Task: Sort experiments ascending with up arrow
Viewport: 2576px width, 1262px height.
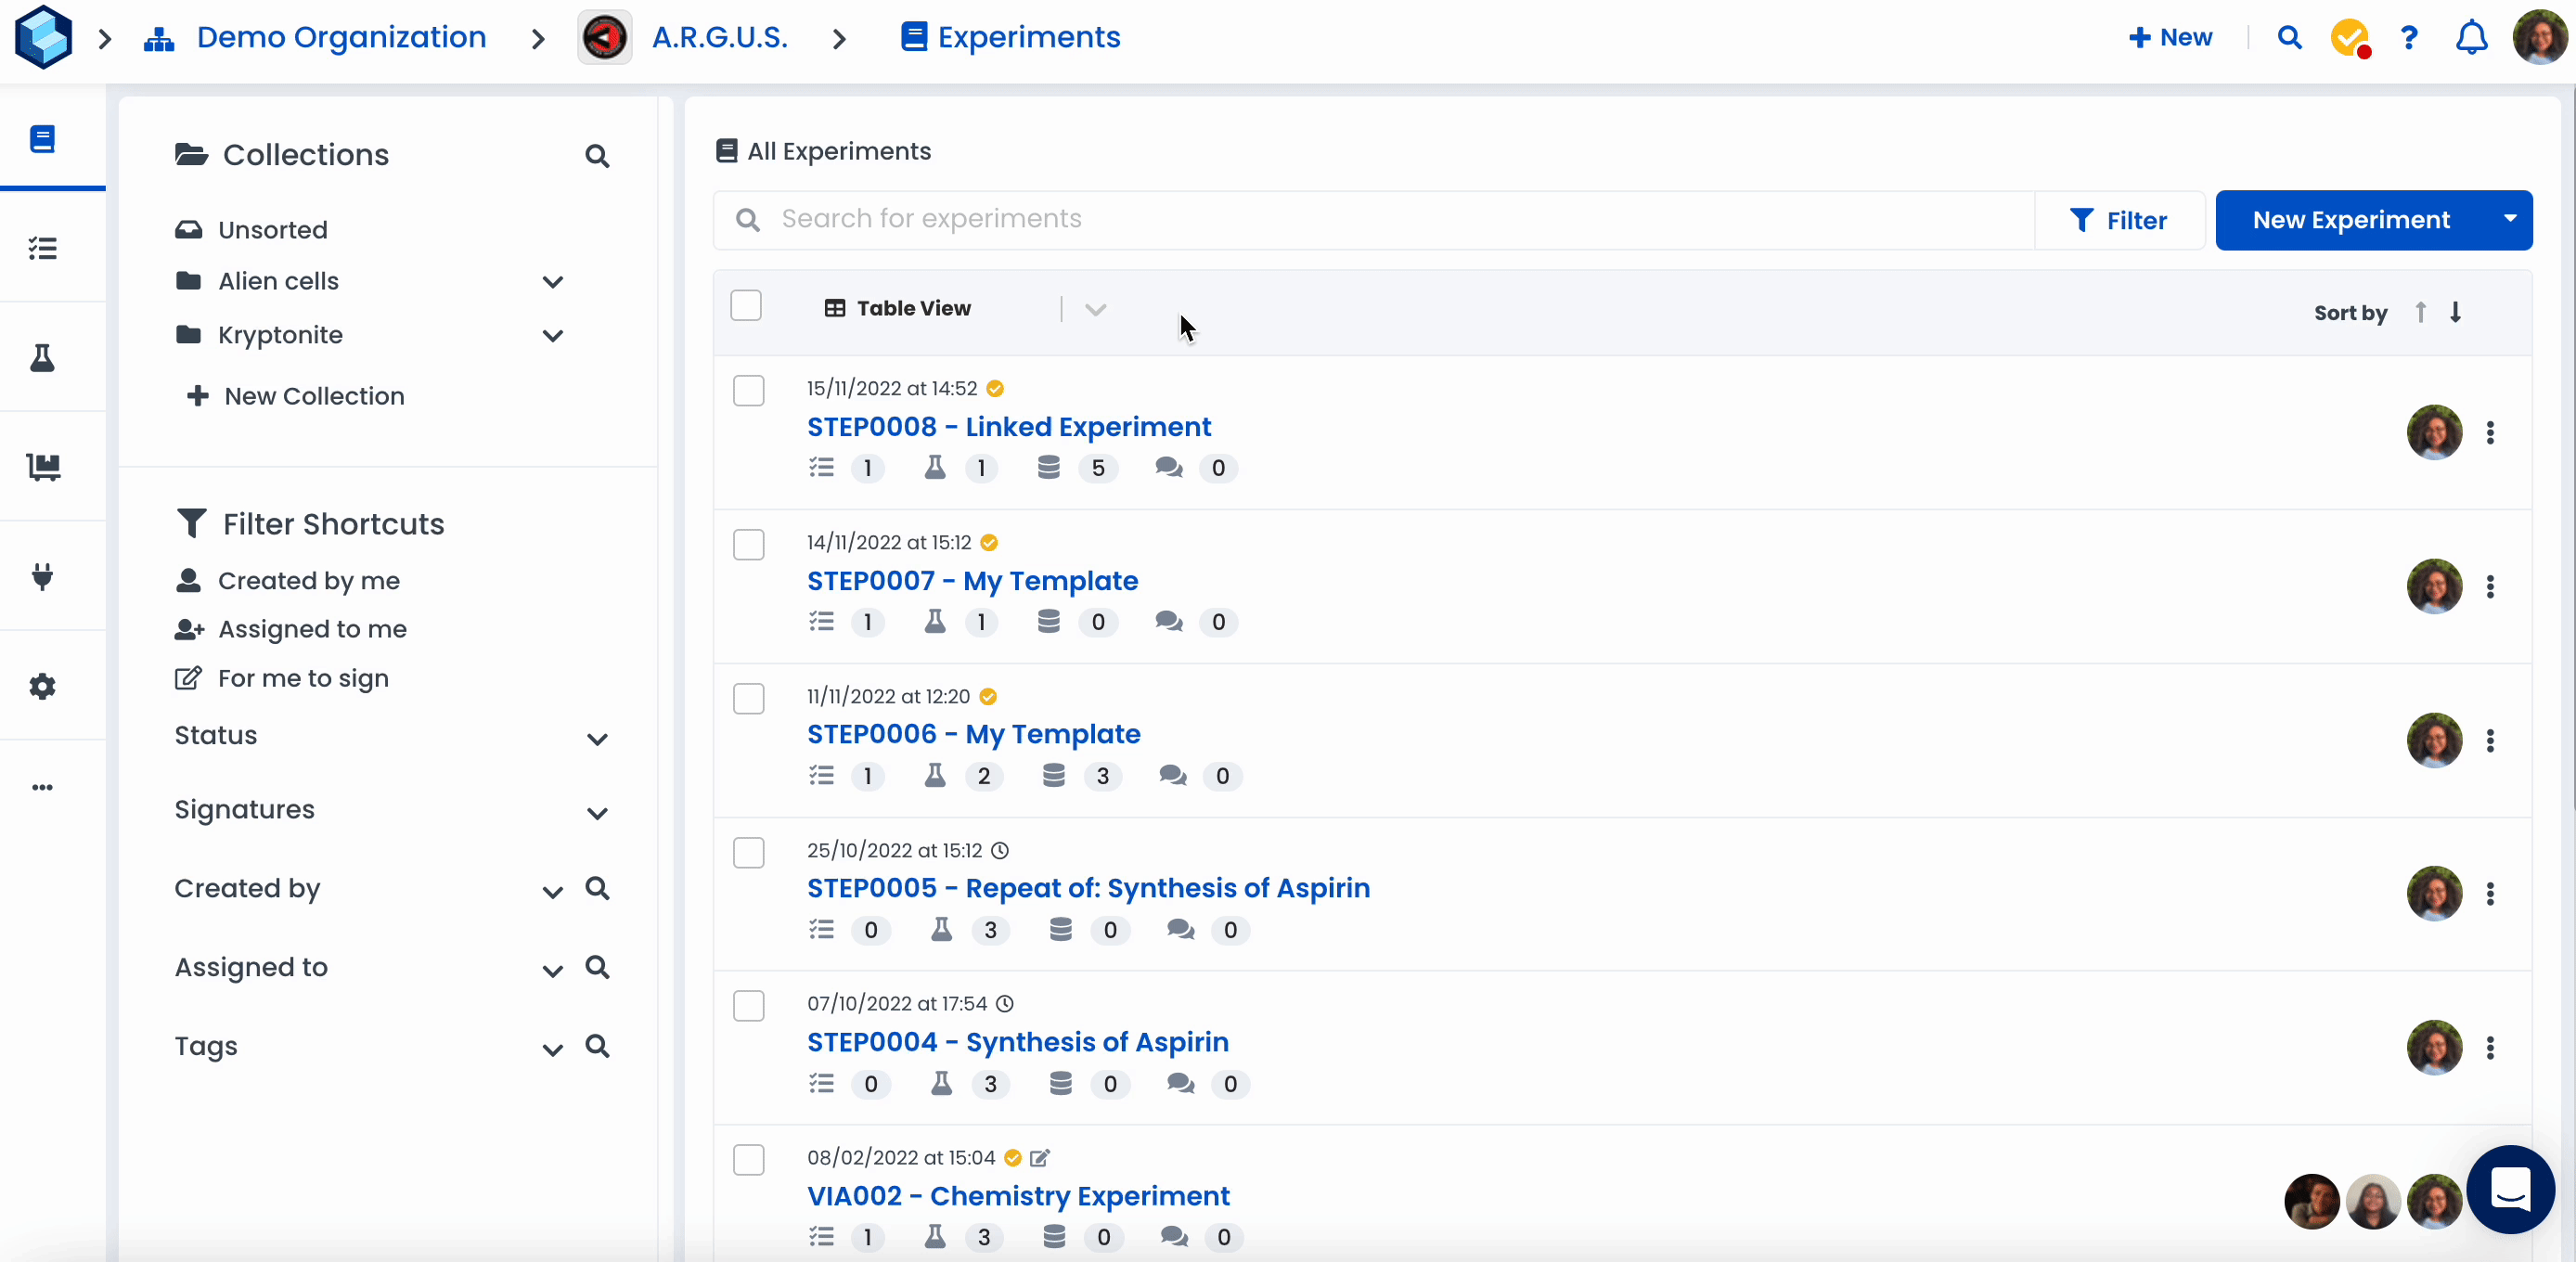Action: click(x=2420, y=313)
